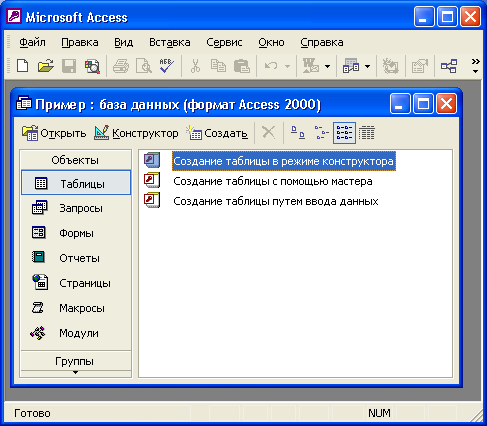The image size is (487, 426).
Task: Expand the toolbar options chevron
Action: [476, 66]
